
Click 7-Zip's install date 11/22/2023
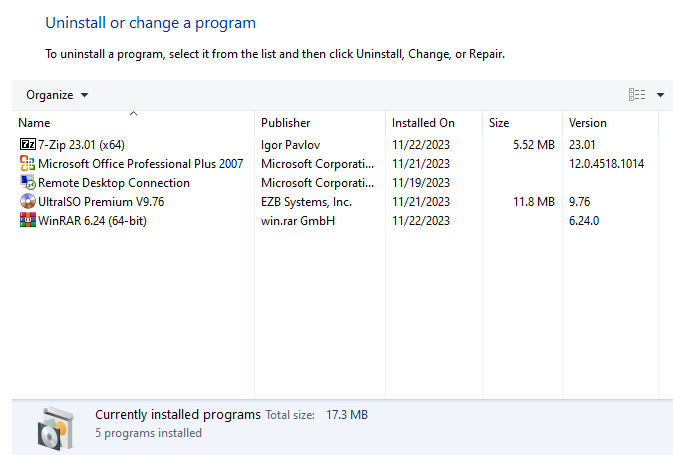[421, 145]
